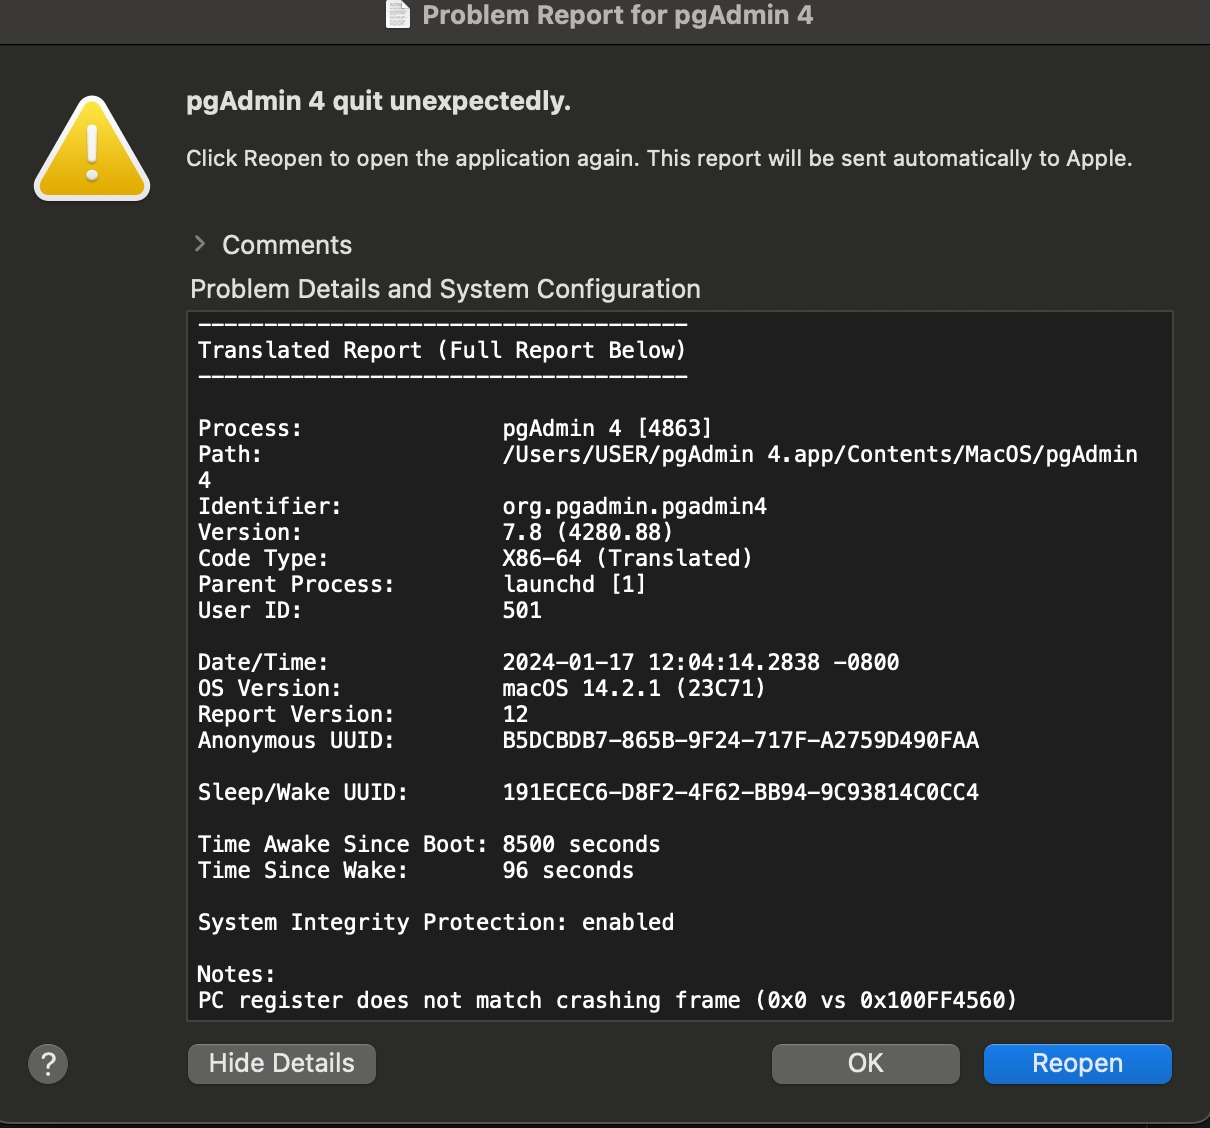The height and width of the screenshot is (1128, 1210).
Task: Click the Comments section label
Action: 287,245
